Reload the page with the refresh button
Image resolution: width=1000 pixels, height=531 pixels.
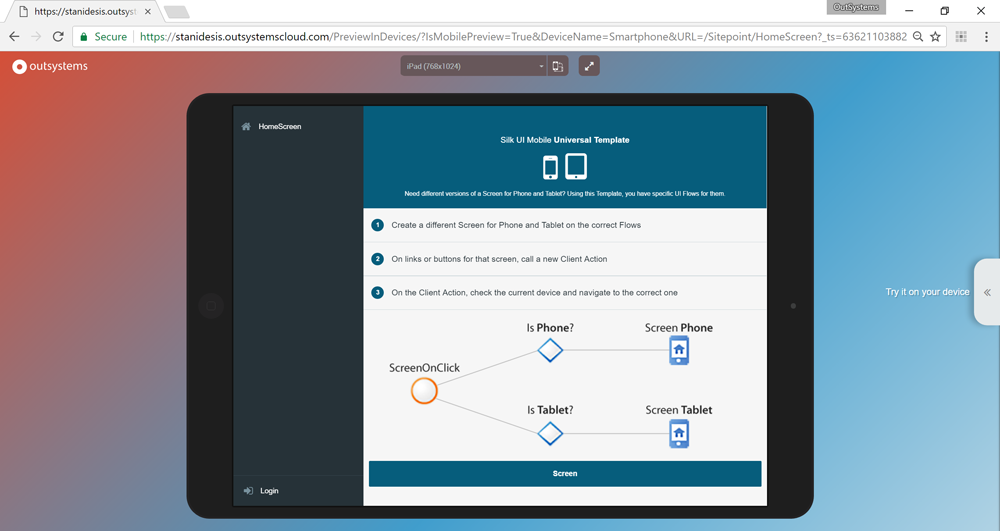point(58,37)
